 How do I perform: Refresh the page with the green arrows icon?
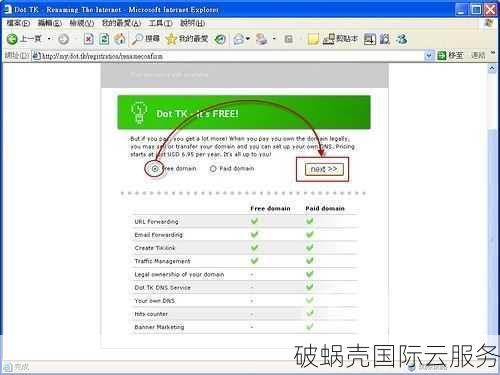click(104, 39)
